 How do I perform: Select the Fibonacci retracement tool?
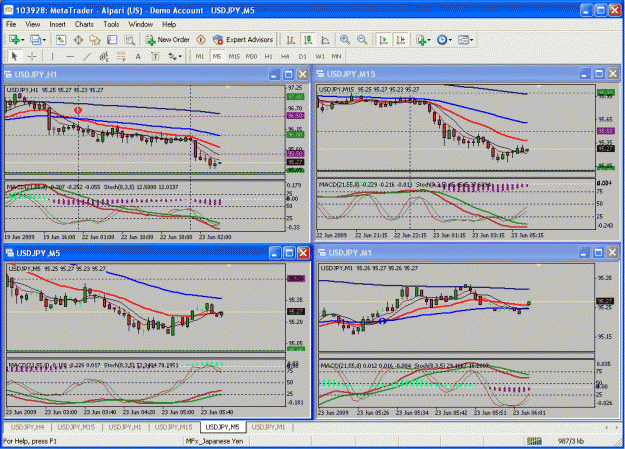coord(121,56)
